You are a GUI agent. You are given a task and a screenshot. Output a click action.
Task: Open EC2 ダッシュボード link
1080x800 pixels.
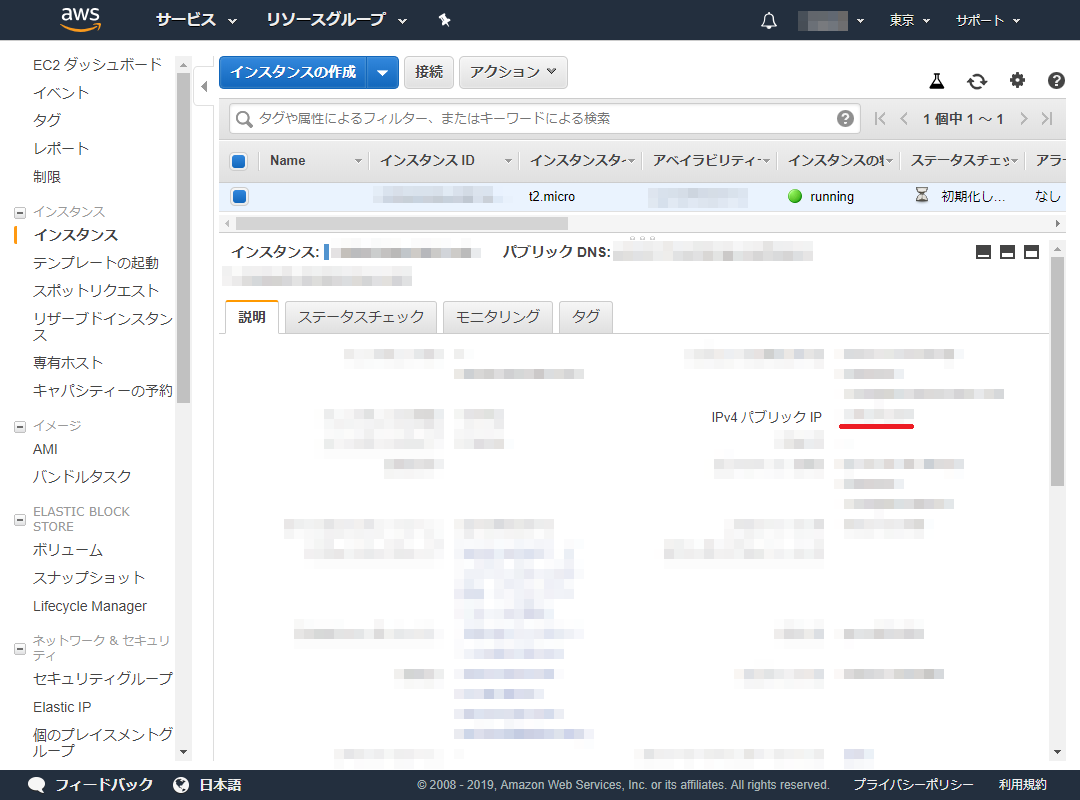(x=97, y=65)
